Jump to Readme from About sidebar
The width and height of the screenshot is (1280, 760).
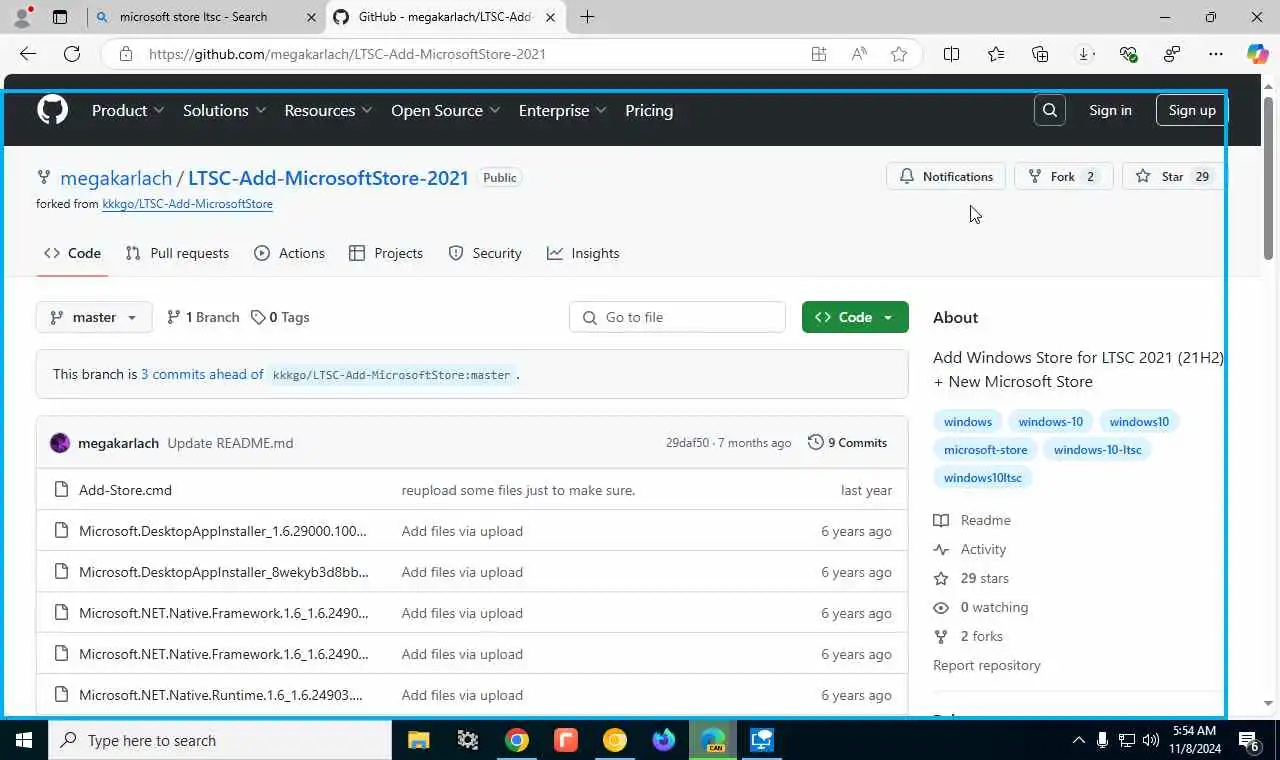[973, 520]
